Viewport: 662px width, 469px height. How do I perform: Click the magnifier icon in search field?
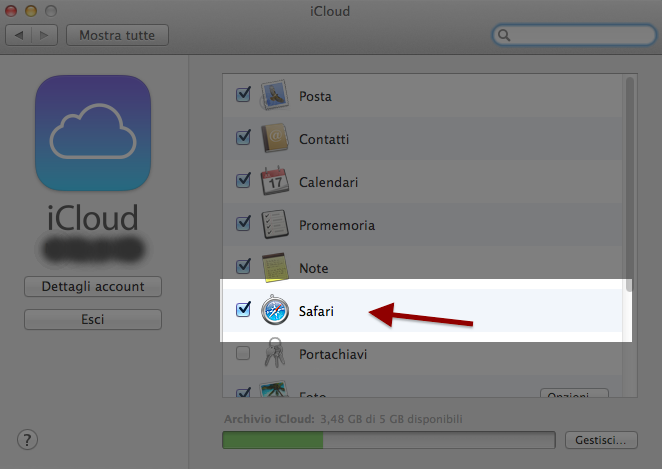[504, 35]
